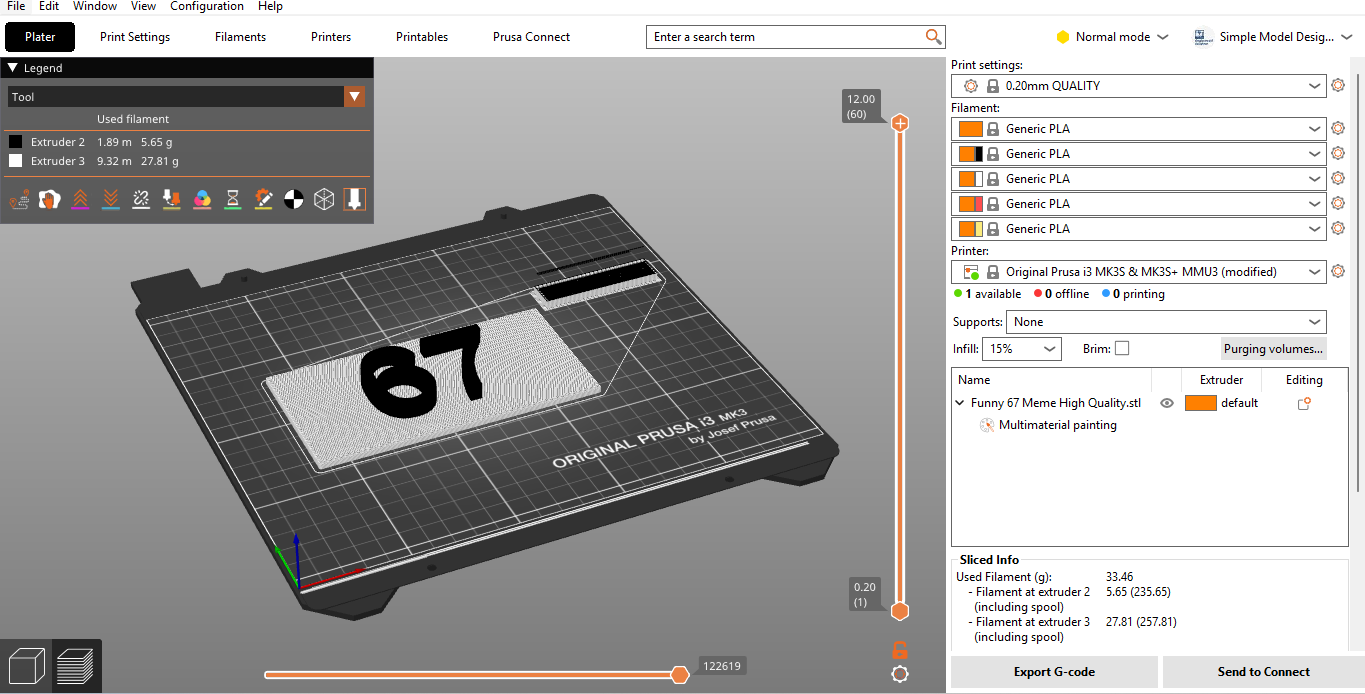Screen dimensions: 1365x694
Task: Toggle center of gravity icon in legend
Action: (293, 199)
